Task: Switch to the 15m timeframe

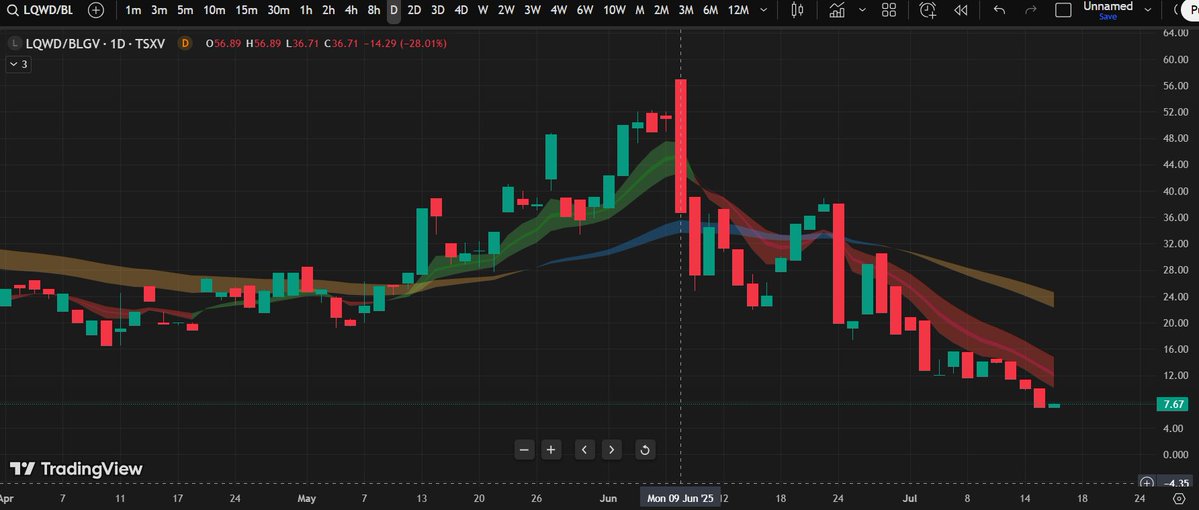Action: pyautogui.click(x=247, y=10)
